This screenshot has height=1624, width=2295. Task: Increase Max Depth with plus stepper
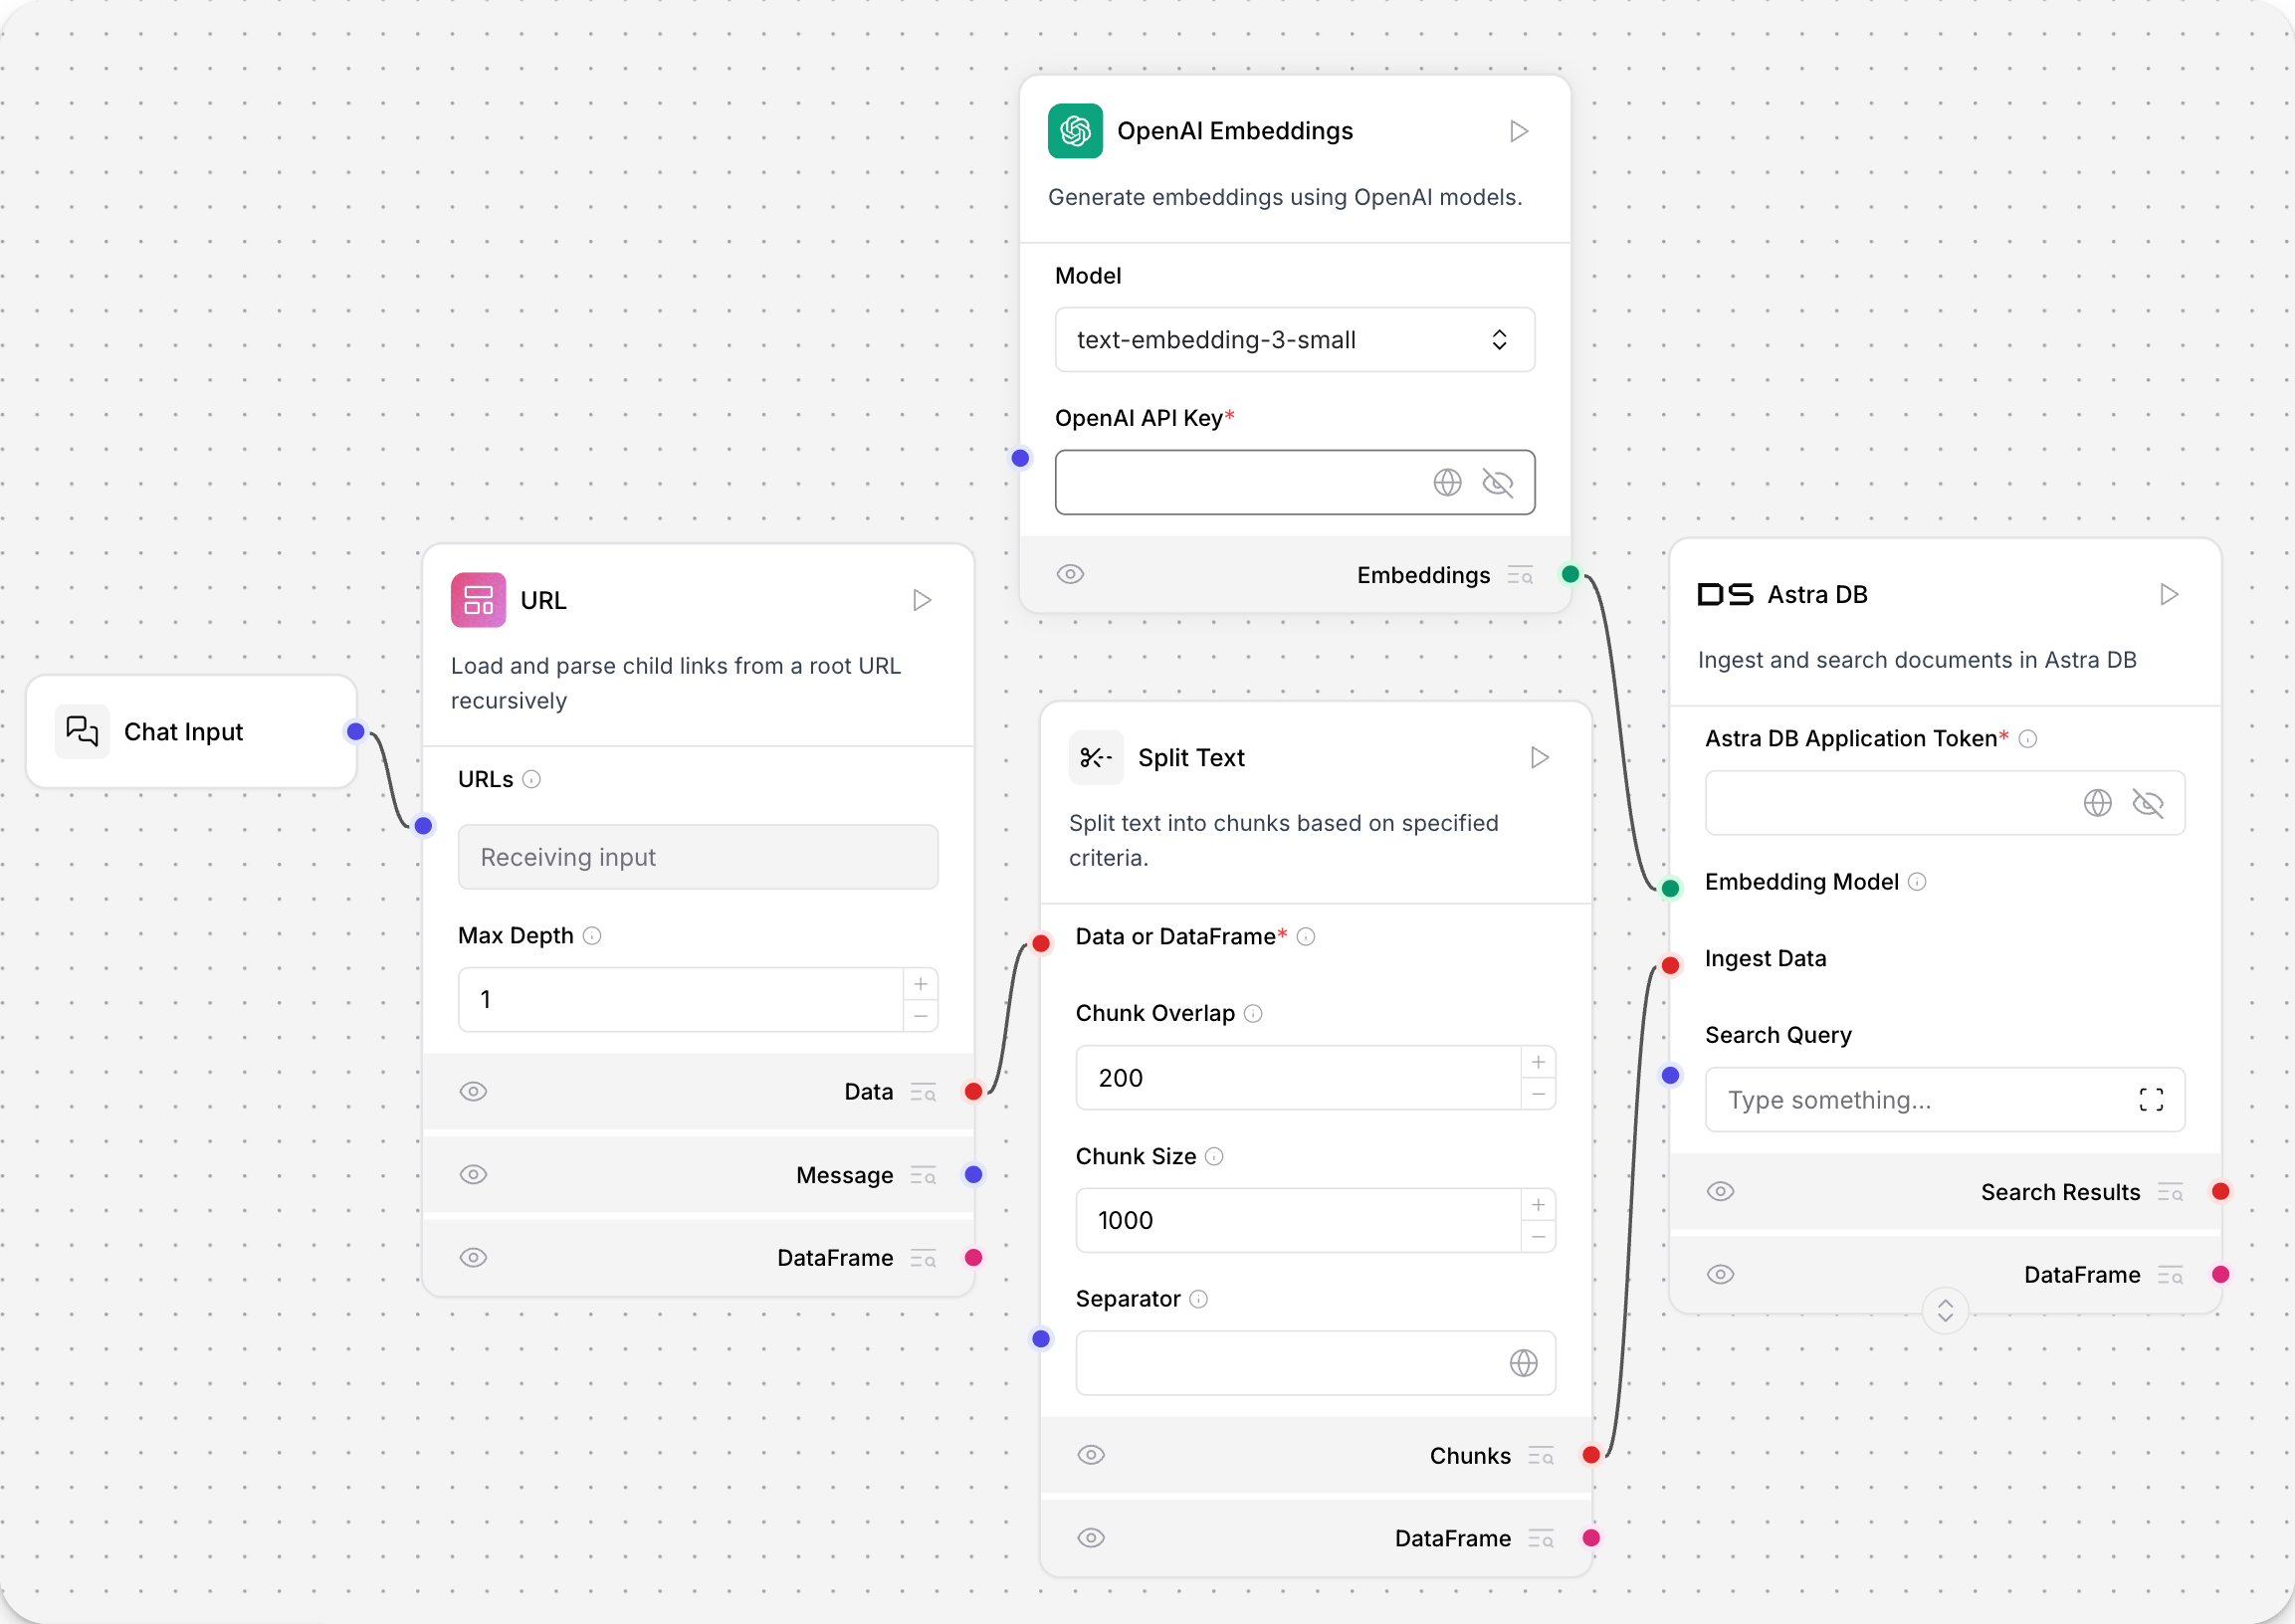point(920,984)
